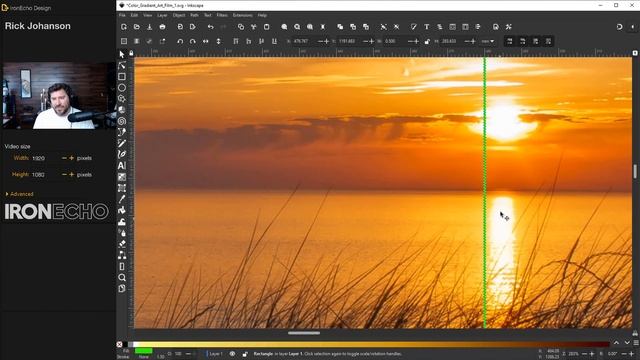
Task: Click the green Fill color indicator
Action: [x=143, y=351]
